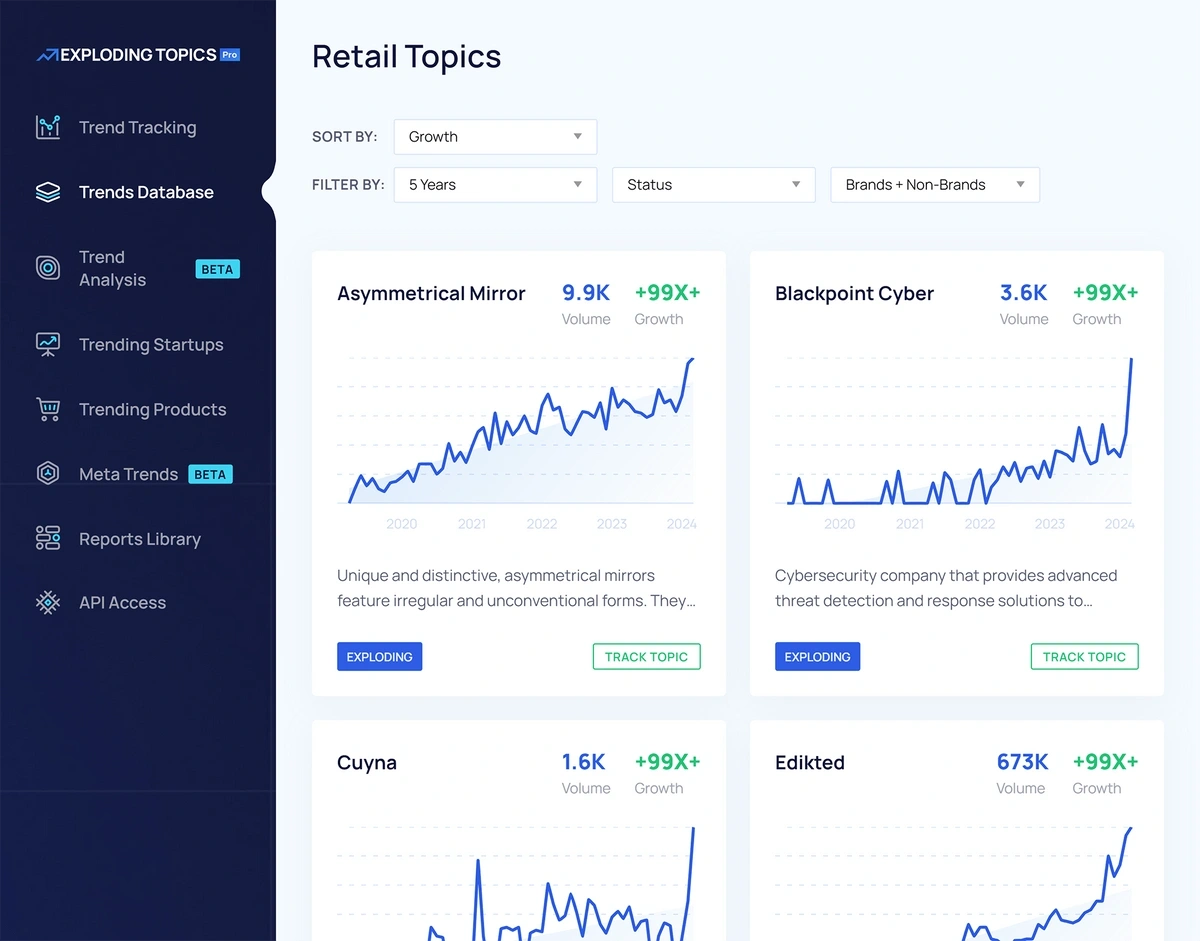Viewport: 1200px width, 941px height.
Task: Click the BETA badge beside Meta Trends
Action: (210, 474)
